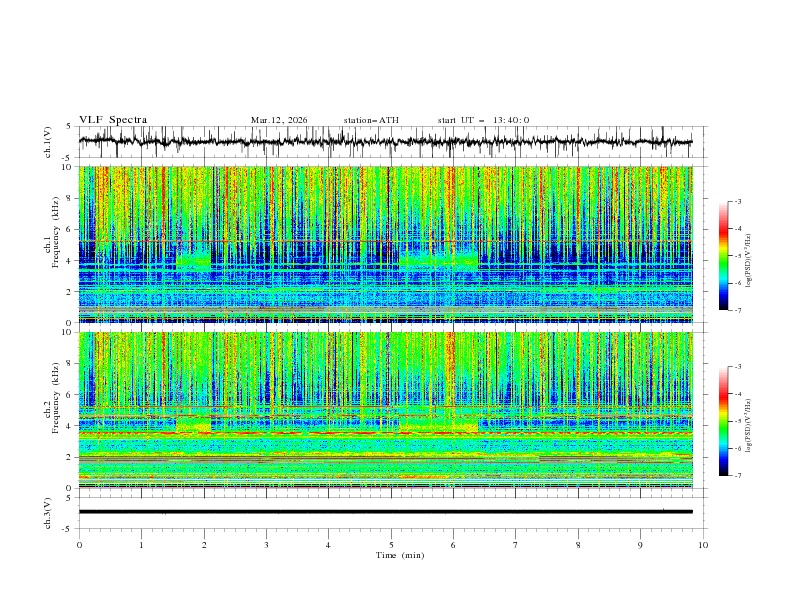
Task: Click the 'ch.1(V)' waveform axis label
Action: pos(48,142)
